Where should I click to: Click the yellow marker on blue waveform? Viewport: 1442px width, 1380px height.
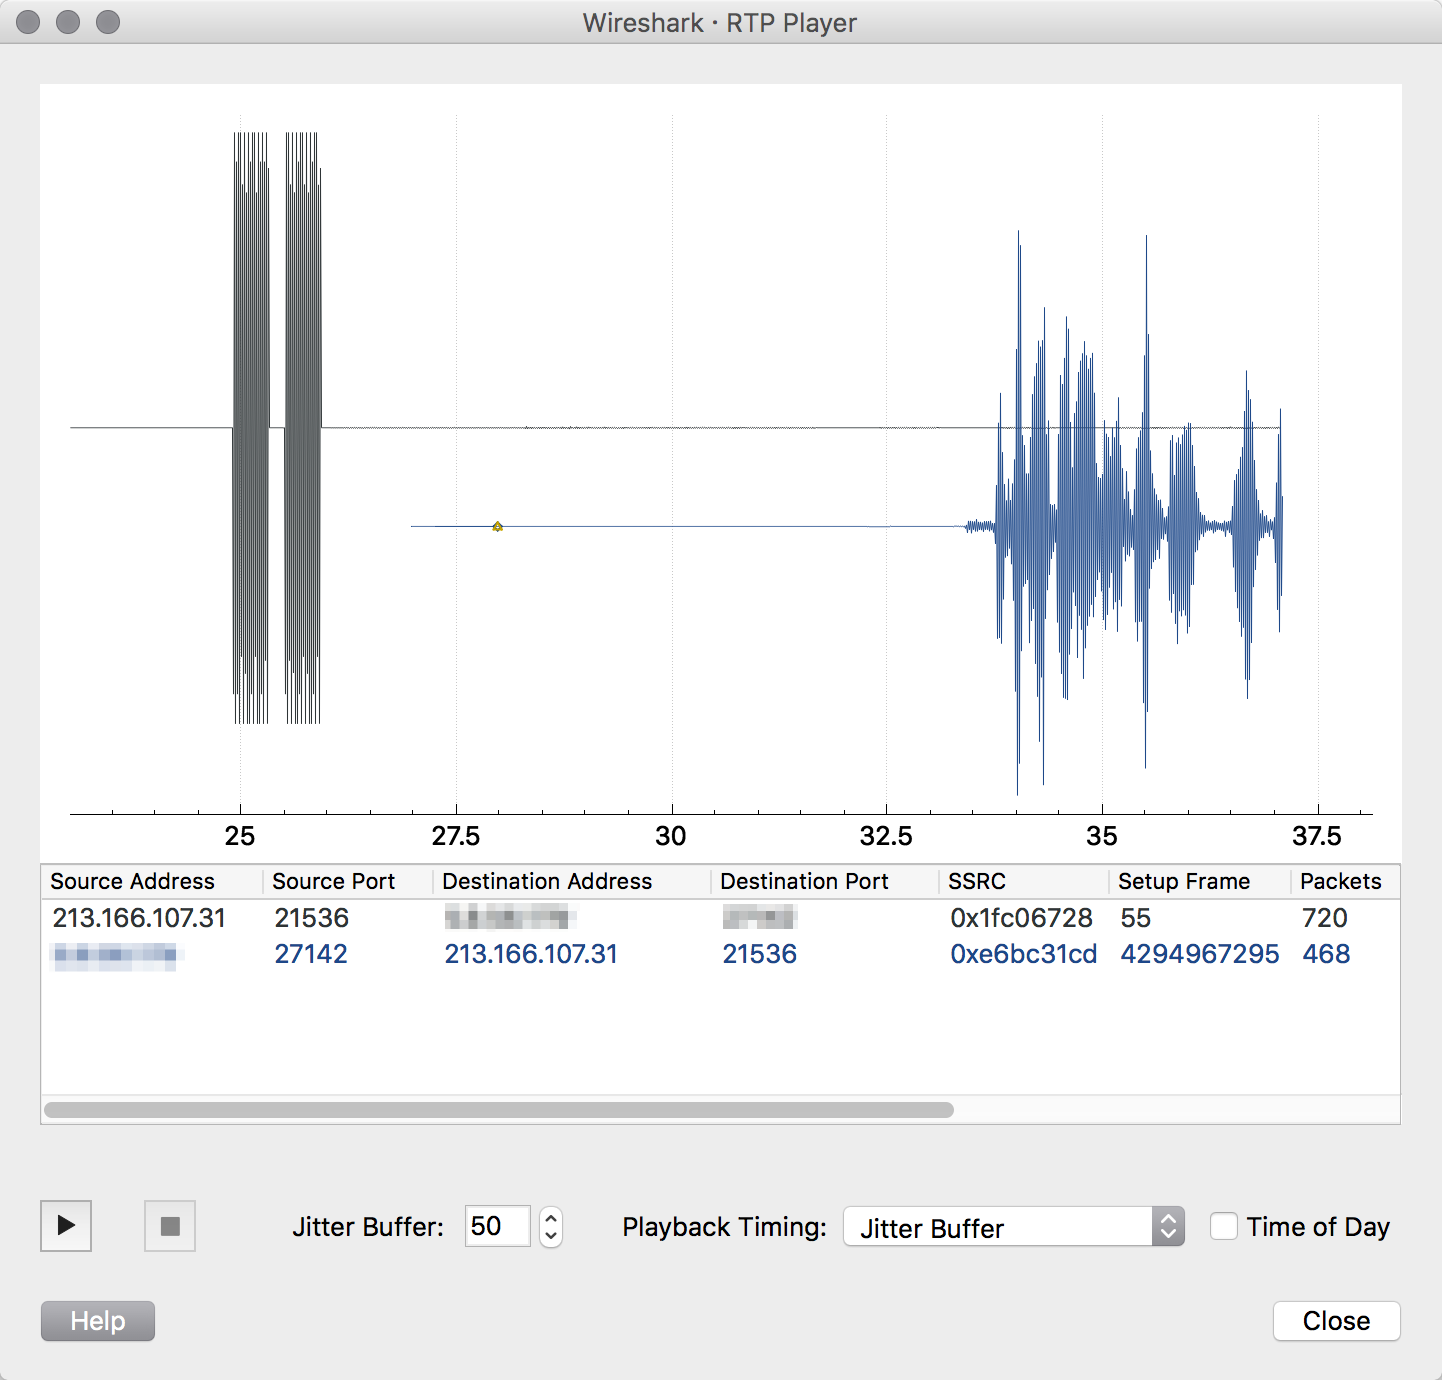click(497, 526)
